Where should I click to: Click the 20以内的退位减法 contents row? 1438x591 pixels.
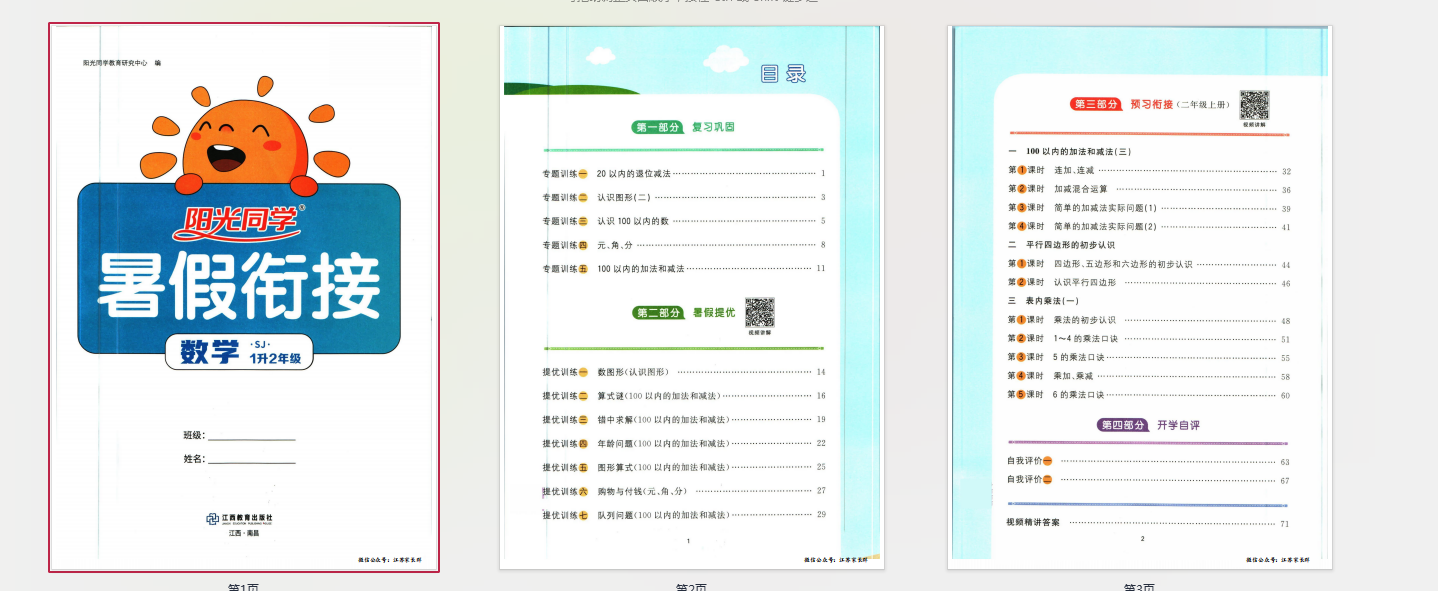pos(684,173)
